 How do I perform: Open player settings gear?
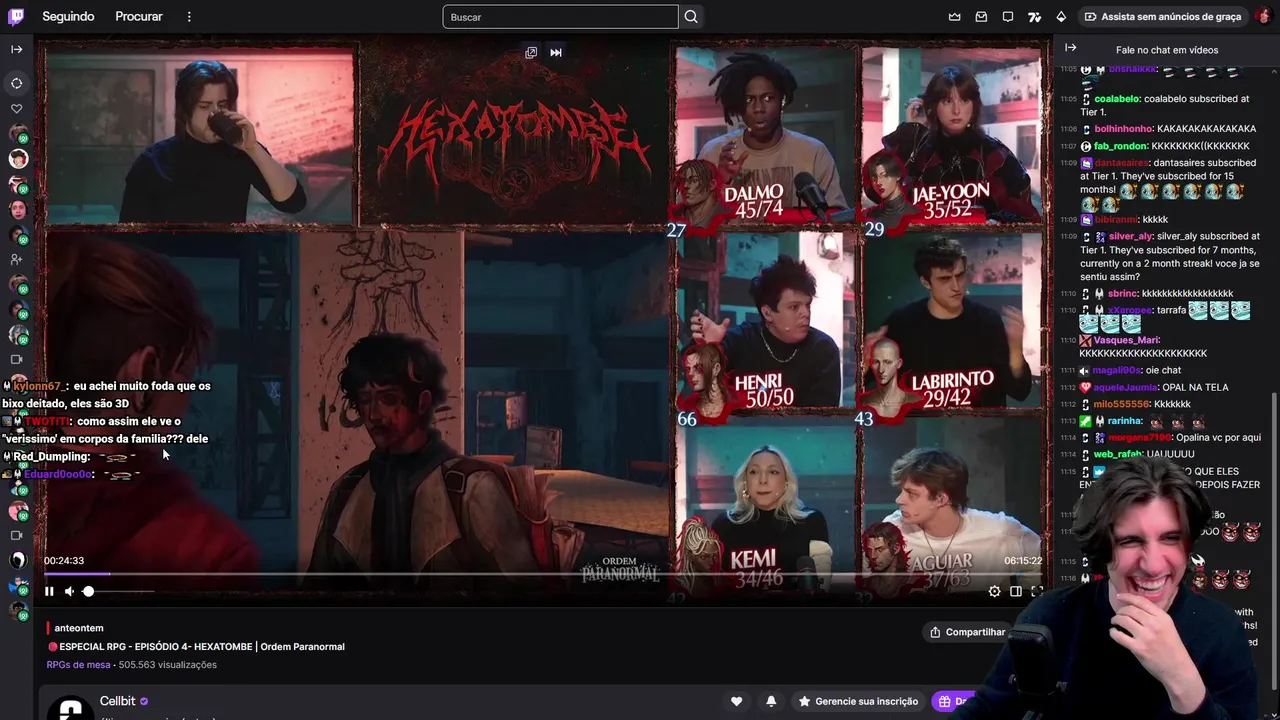coord(994,591)
